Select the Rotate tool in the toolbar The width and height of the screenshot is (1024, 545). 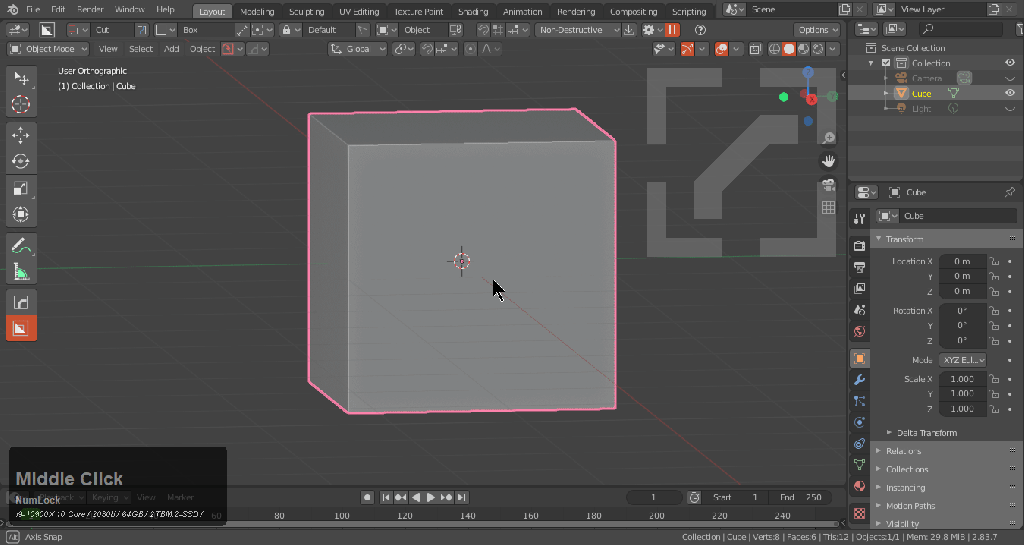click(20, 161)
